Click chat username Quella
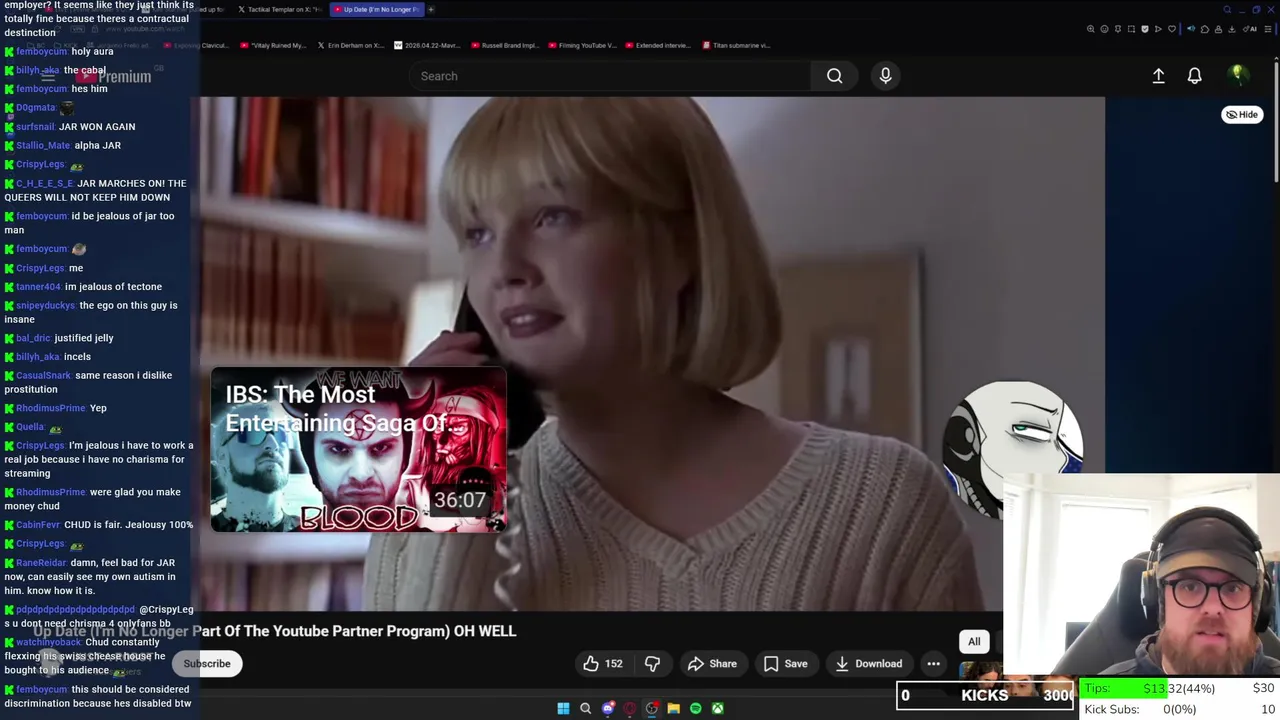This screenshot has width=1280, height=720. point(30,427)
